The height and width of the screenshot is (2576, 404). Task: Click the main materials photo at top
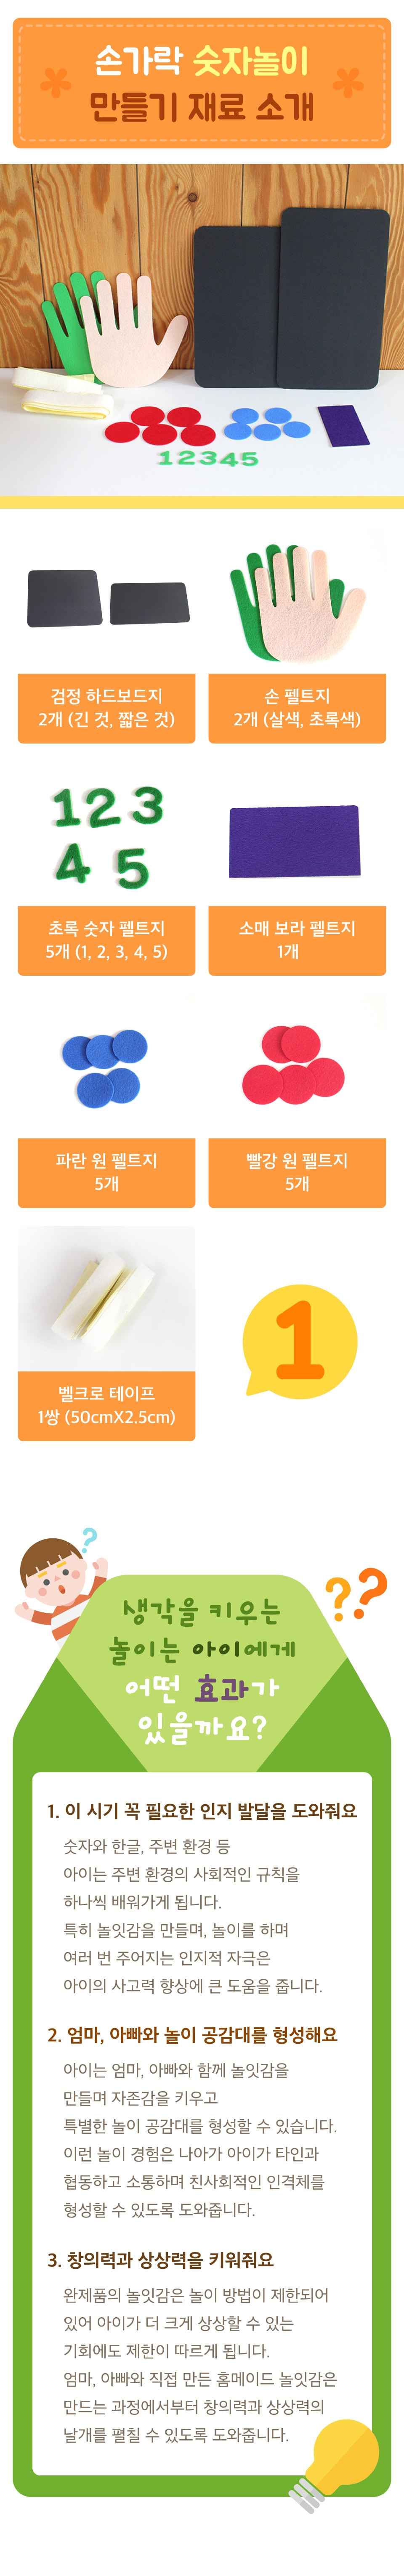pos(202,330)
